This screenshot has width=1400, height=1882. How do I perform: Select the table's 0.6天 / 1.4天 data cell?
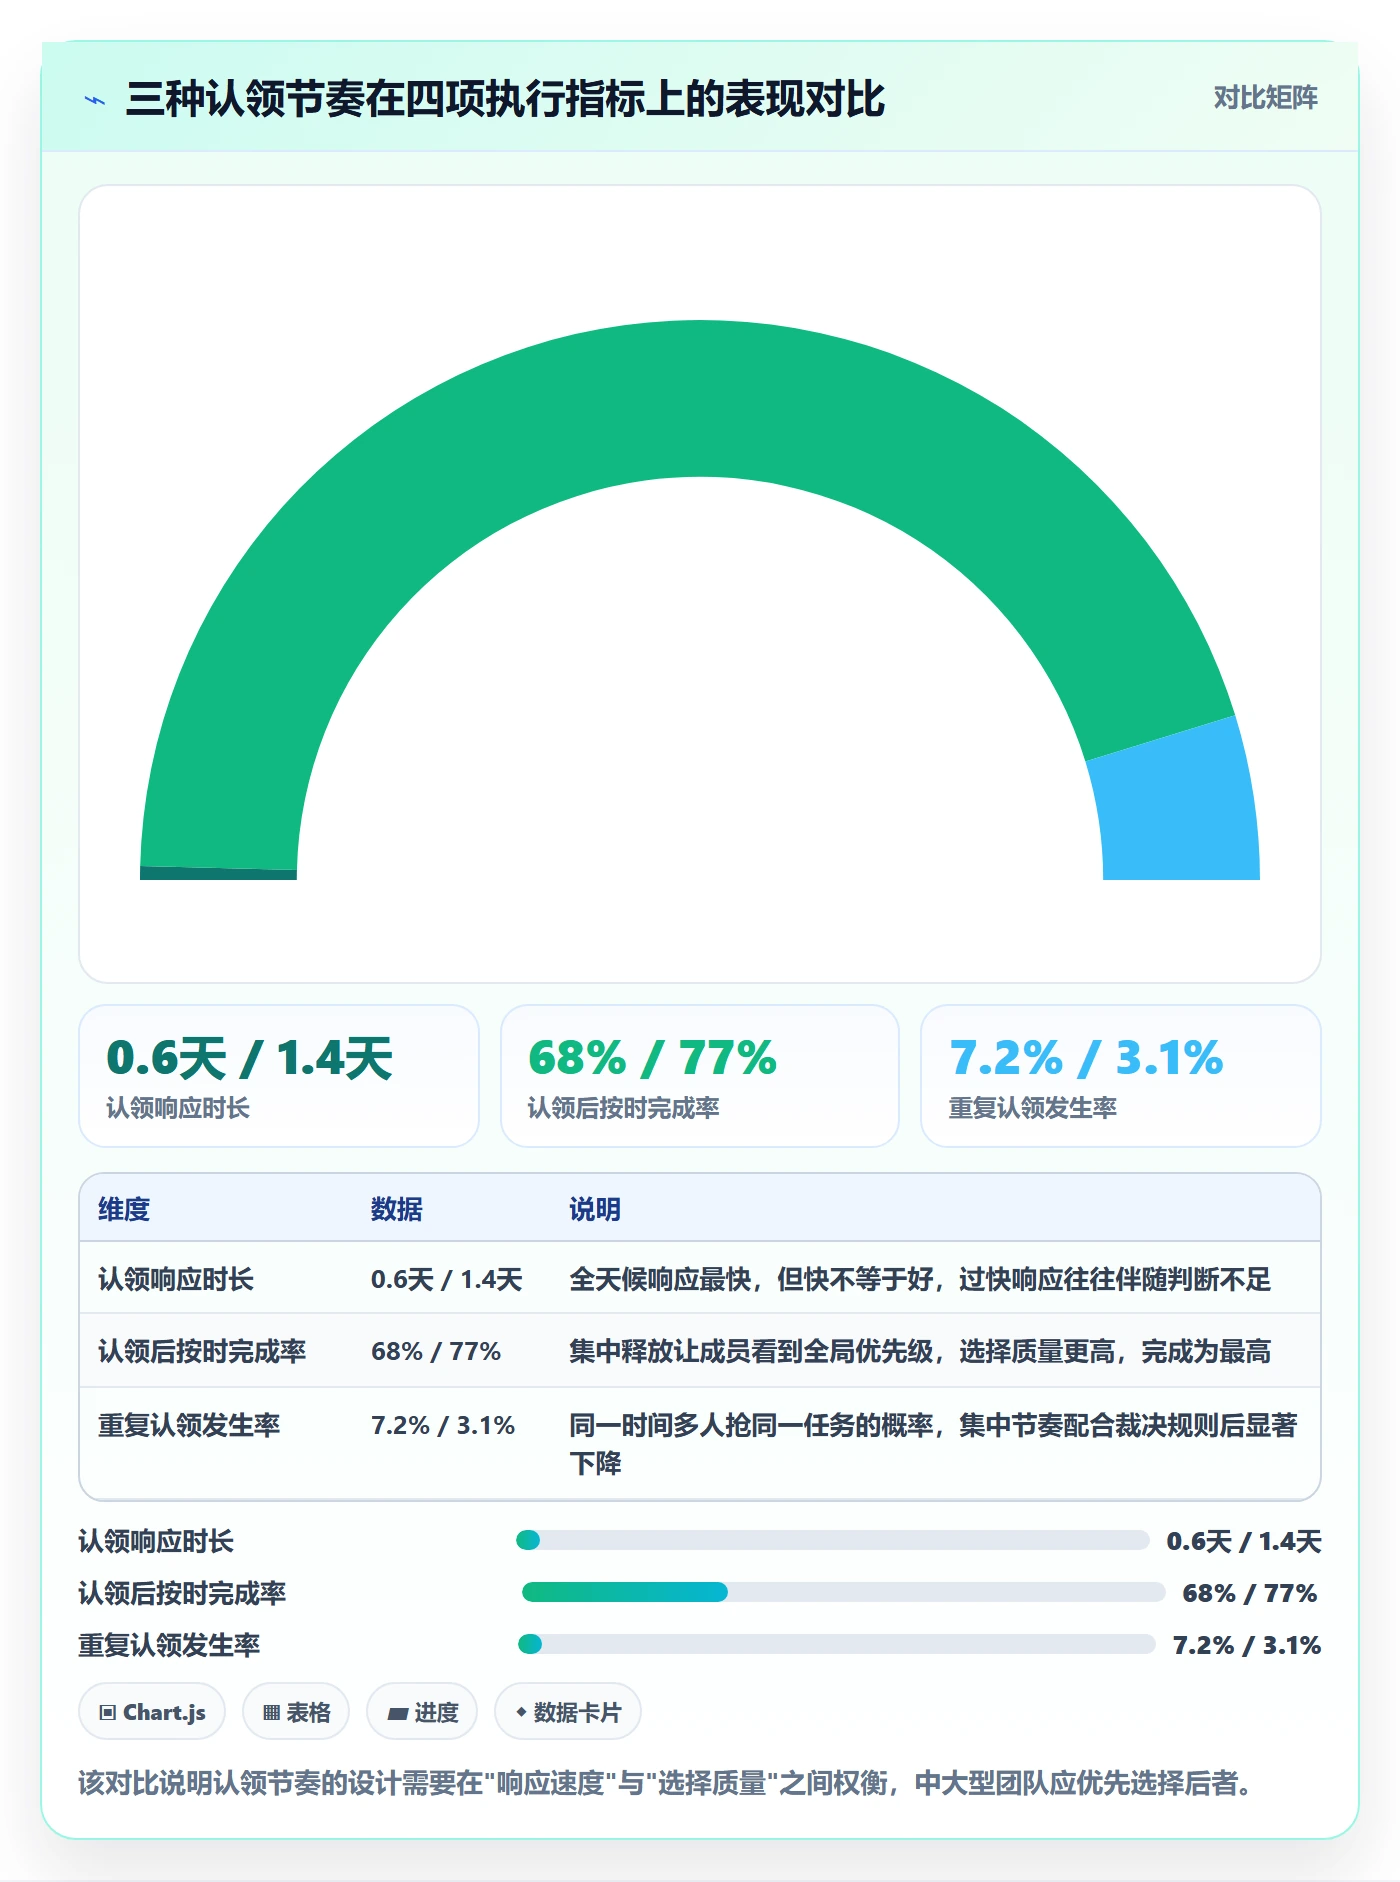(447, 1279)
